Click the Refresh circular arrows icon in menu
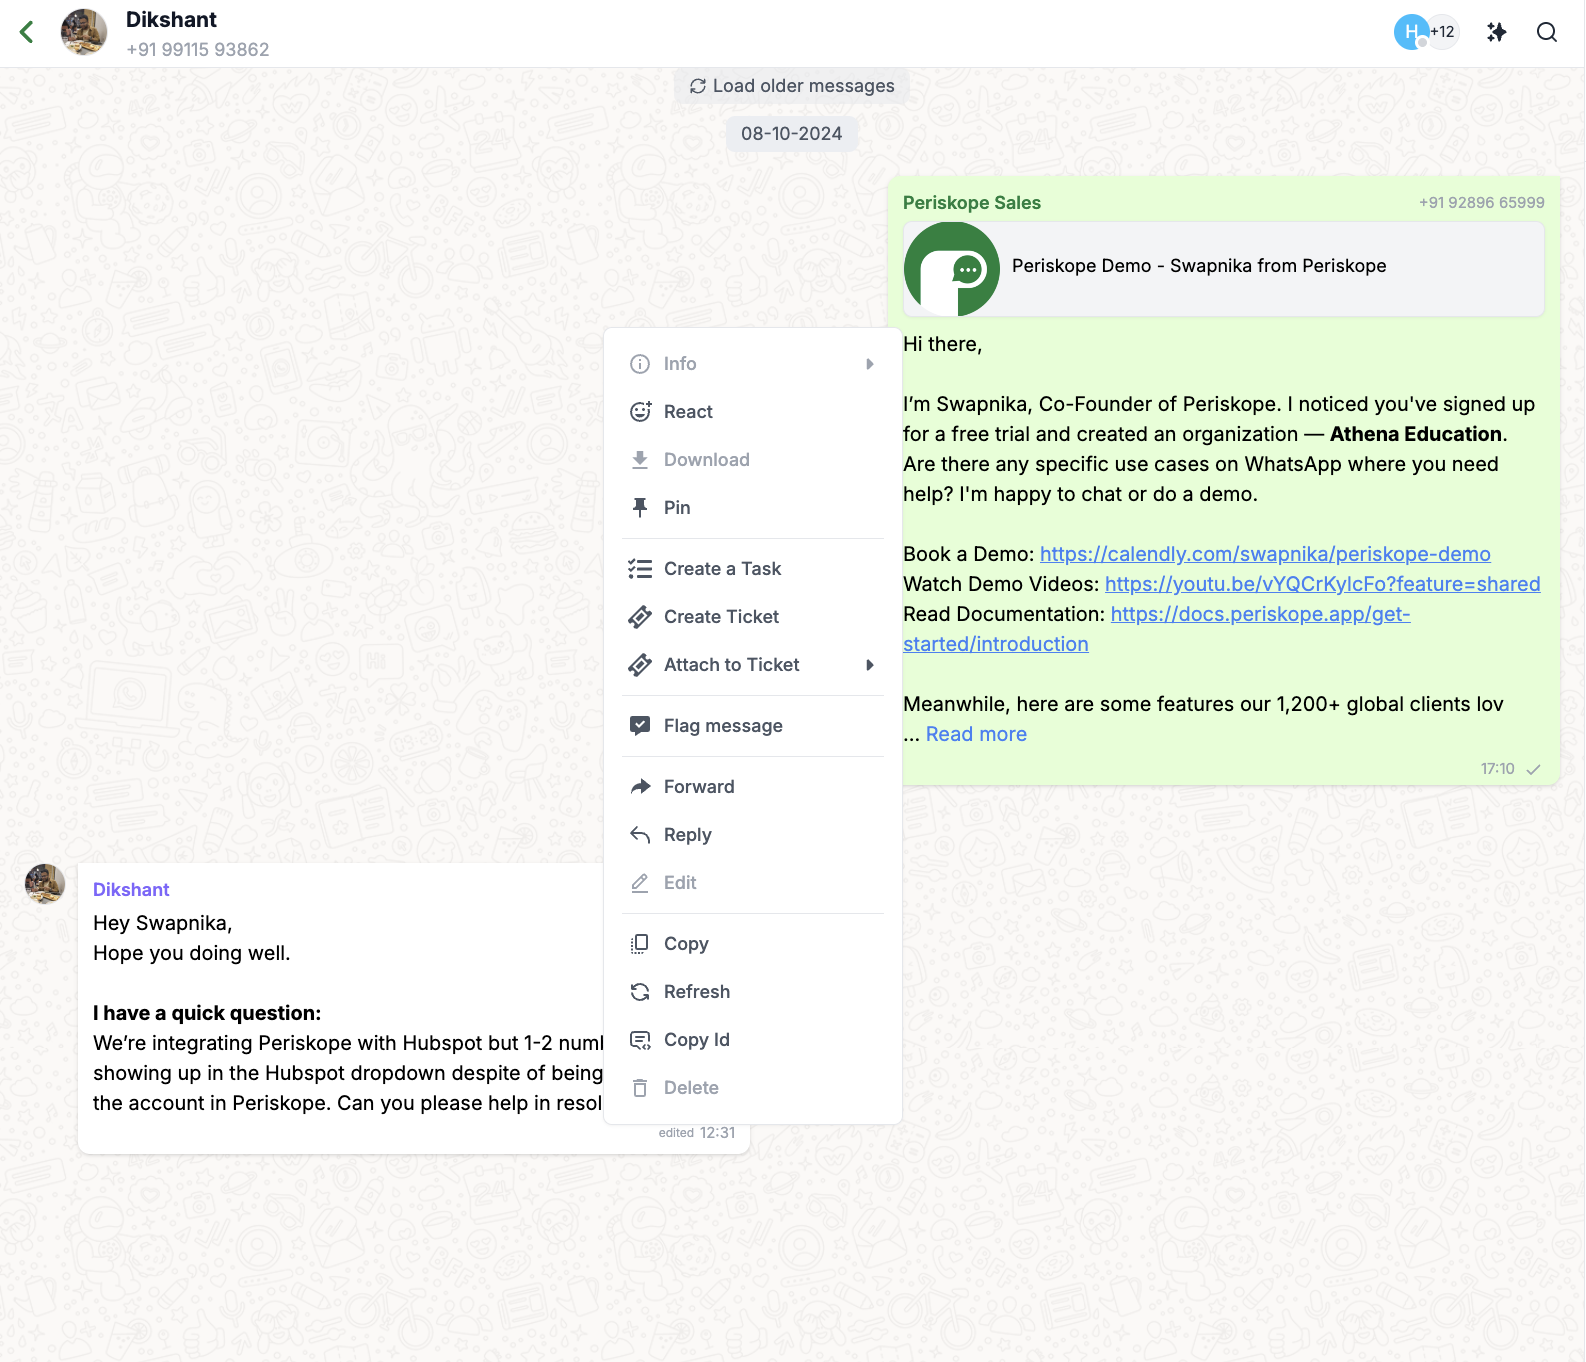This screenshot has width=1586, height=1362. pyautogui.click(x=640, y=992)
